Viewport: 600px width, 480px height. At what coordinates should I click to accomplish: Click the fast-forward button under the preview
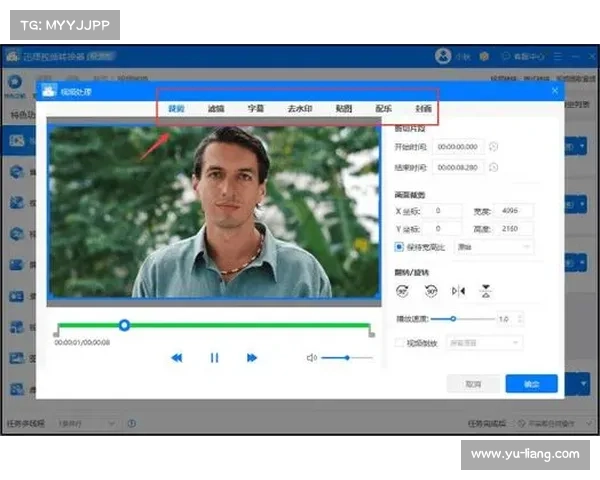251,358
